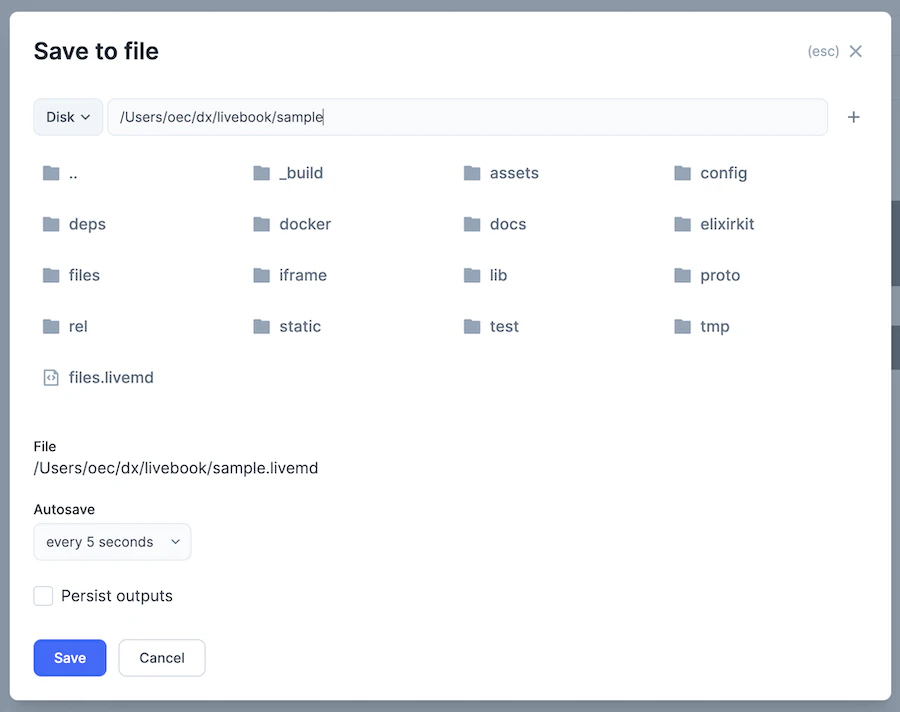Click the blue Save button
Screen dimensions: 900x712
coord(70,658)
